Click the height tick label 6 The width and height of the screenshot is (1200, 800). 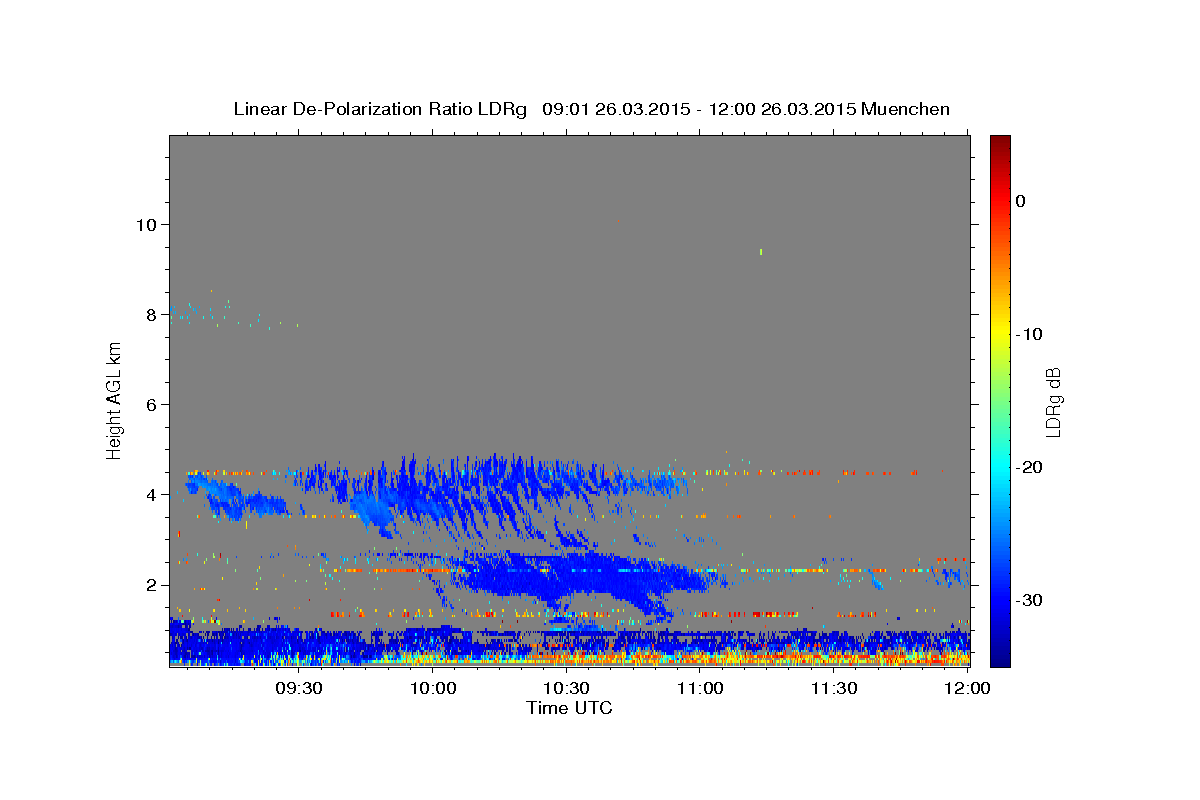pos(153,404)
